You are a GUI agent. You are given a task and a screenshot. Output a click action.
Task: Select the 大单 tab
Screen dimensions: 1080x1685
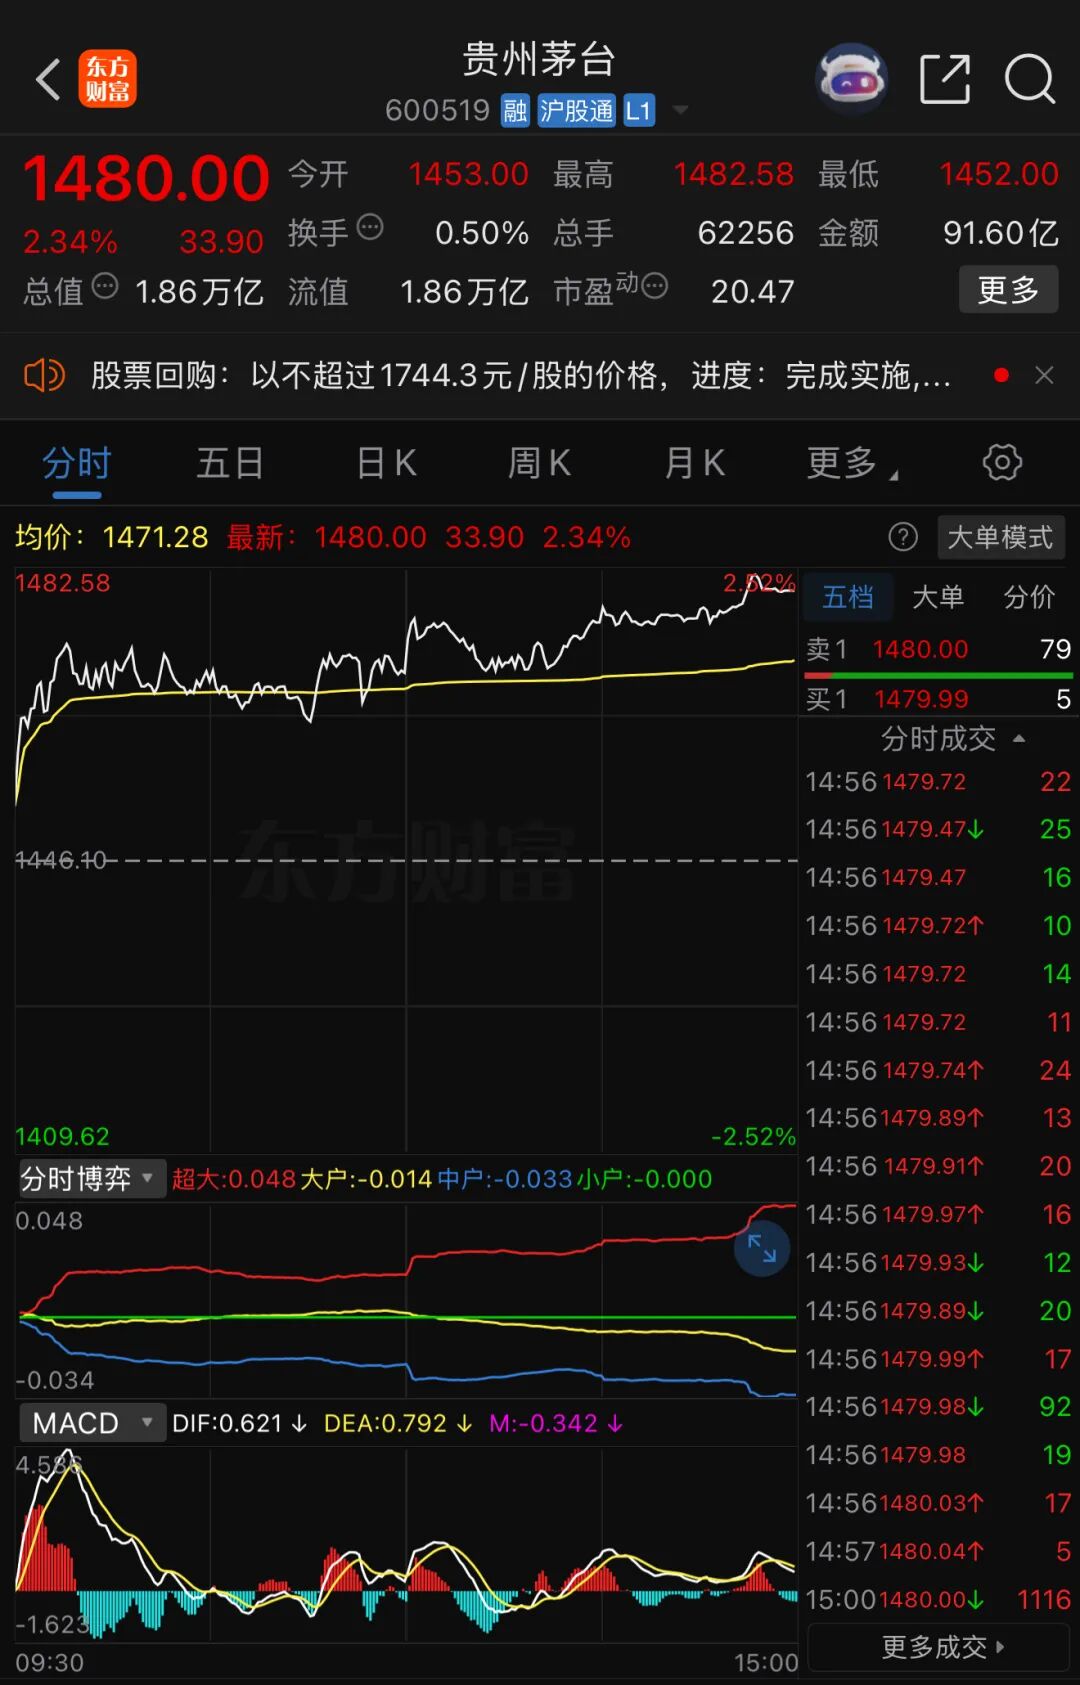(x=938, y=597)
